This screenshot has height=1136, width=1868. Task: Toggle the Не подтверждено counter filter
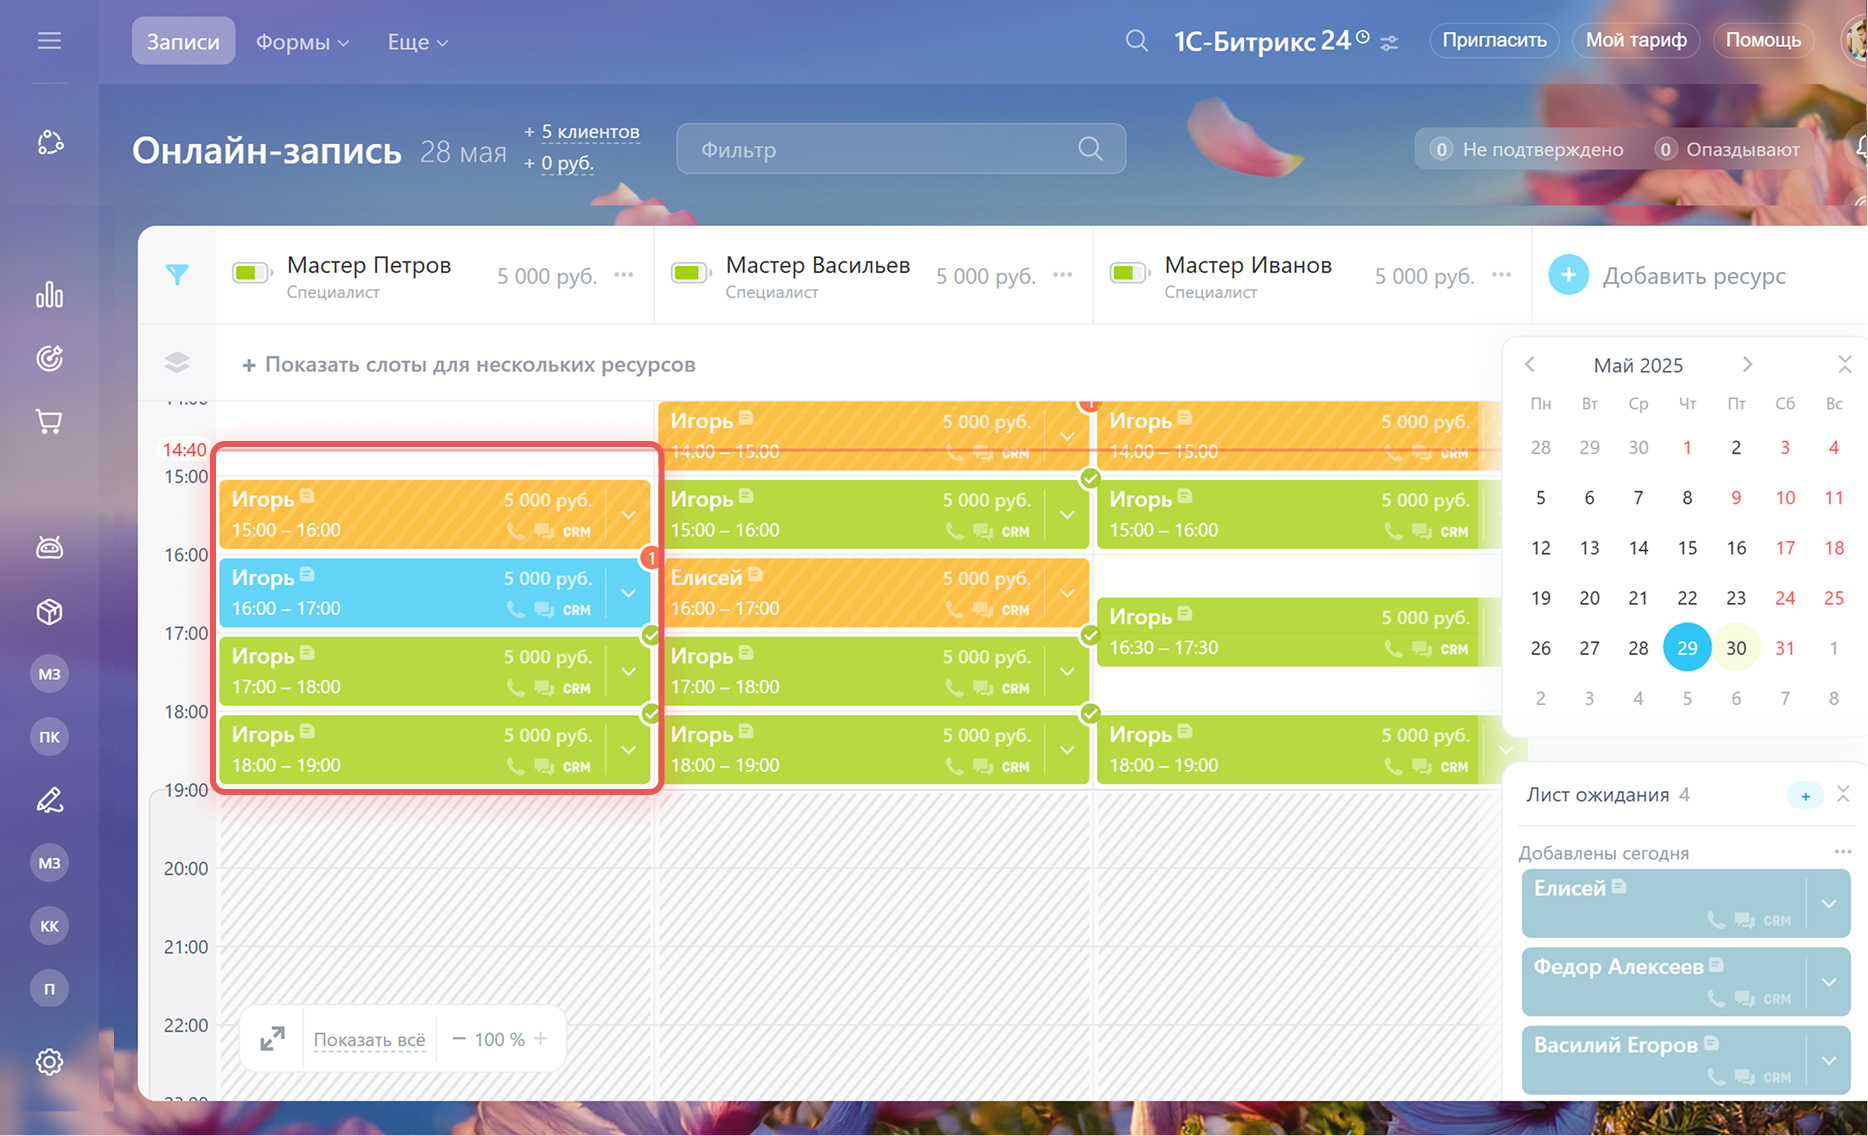[1527, 149]
